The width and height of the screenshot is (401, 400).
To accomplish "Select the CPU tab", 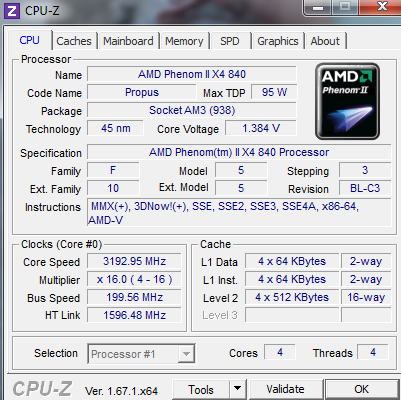I will [x=30, y=40].
